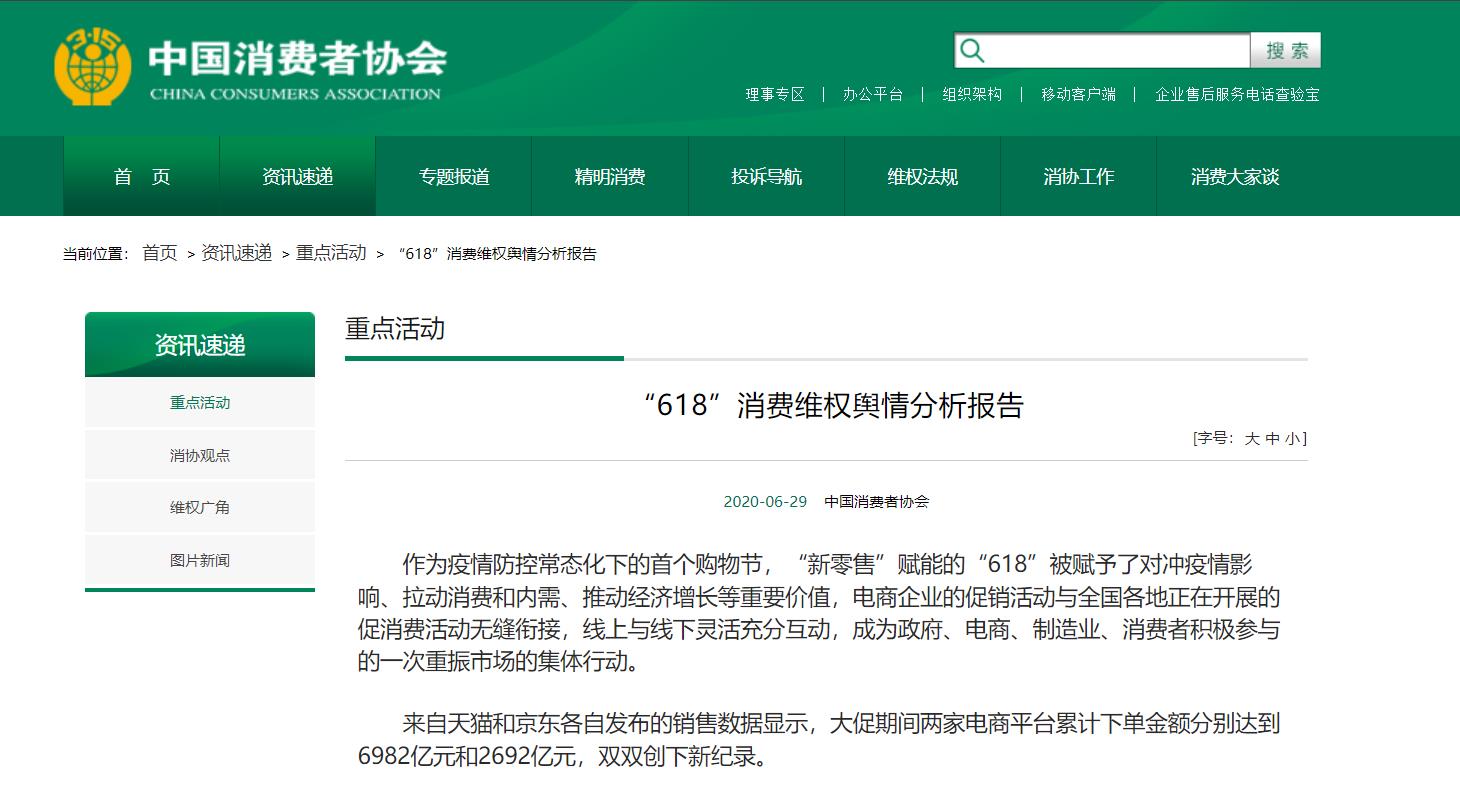The width and height of the screenshot is (1460, 789).
Task: Click the China Consumers Association logo
Action: [x=248, y=66]
